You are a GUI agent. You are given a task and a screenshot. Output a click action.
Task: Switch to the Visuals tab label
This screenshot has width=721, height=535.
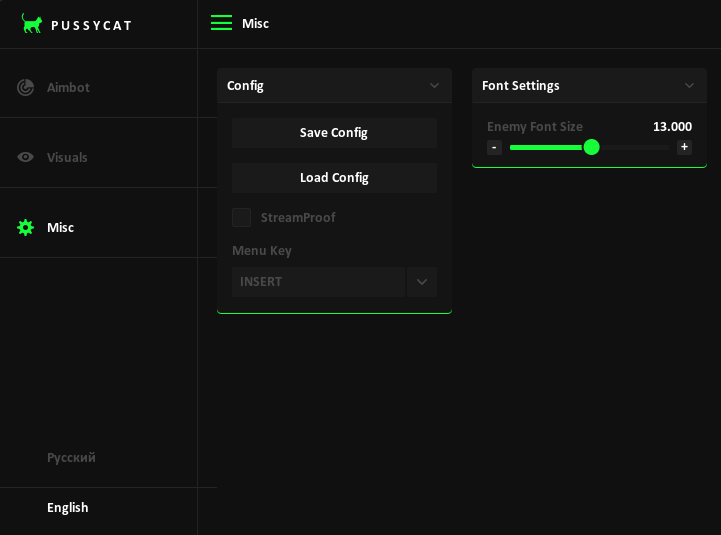(x=67, y=158)
